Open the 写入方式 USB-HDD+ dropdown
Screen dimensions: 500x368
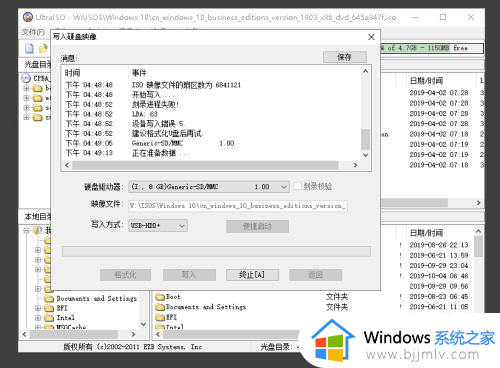tap(182, 226)
